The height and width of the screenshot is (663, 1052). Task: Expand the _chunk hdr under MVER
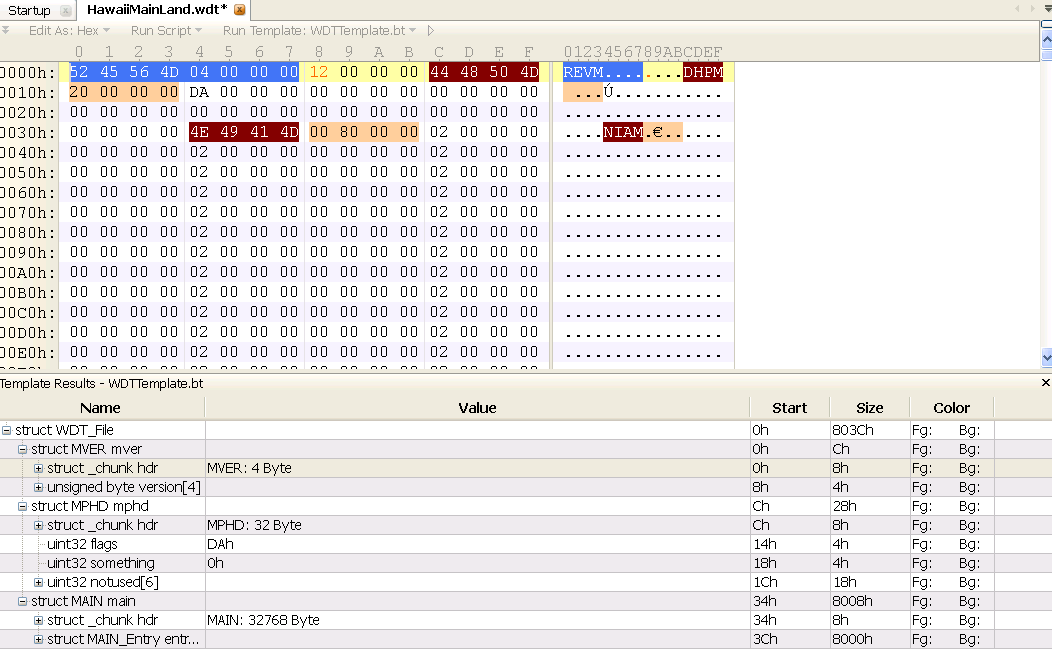point(38,468)
